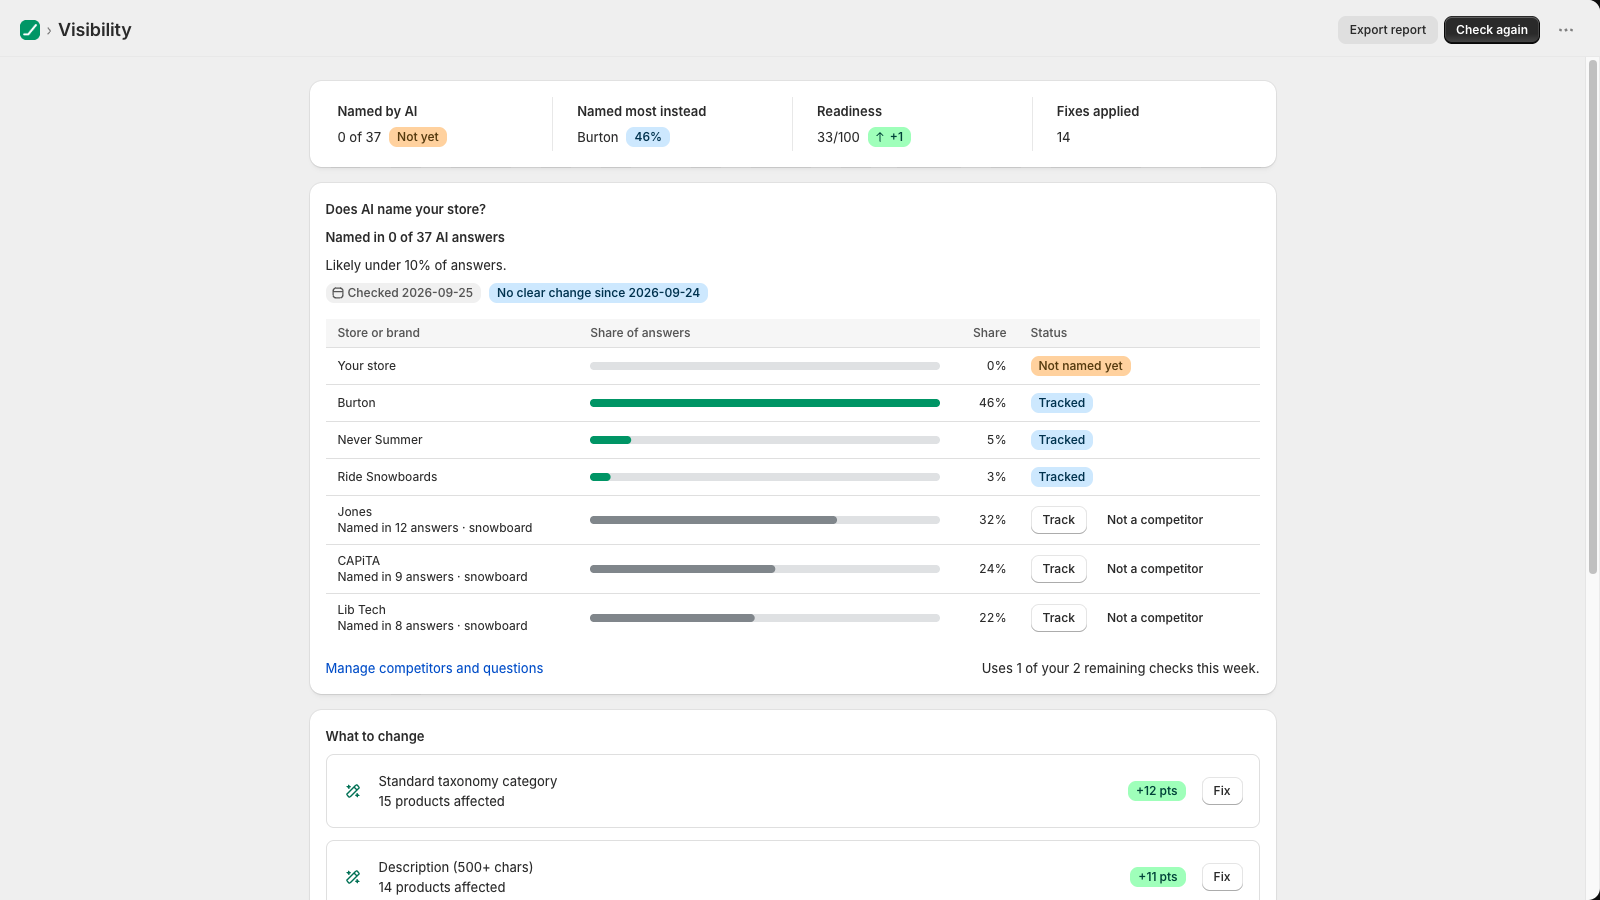The image size is (1600, 900).
Task: Open Manage competitors and questions link
Action: coord(434,668)
